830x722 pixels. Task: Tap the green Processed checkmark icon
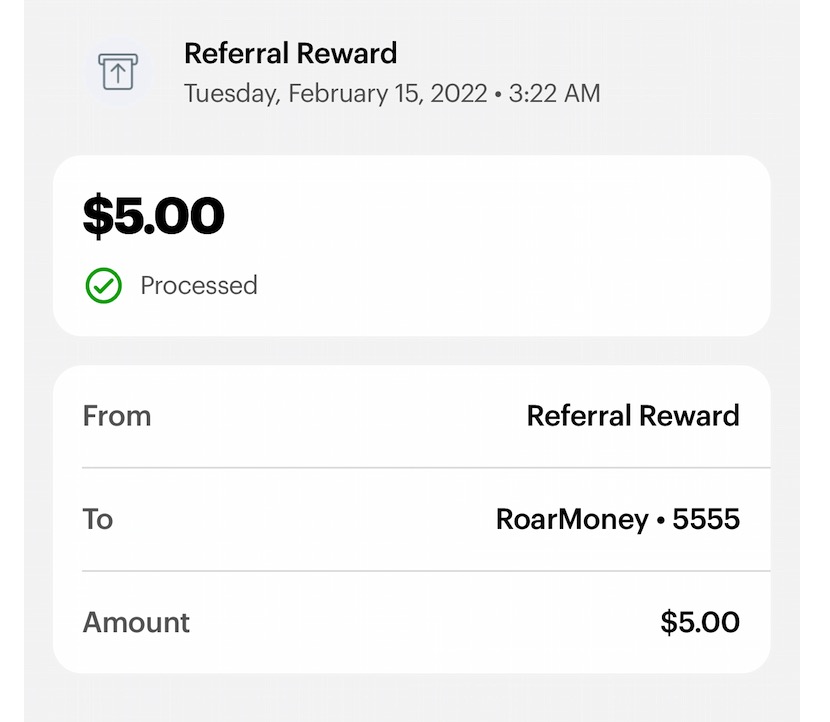click(x=103, y=286)
